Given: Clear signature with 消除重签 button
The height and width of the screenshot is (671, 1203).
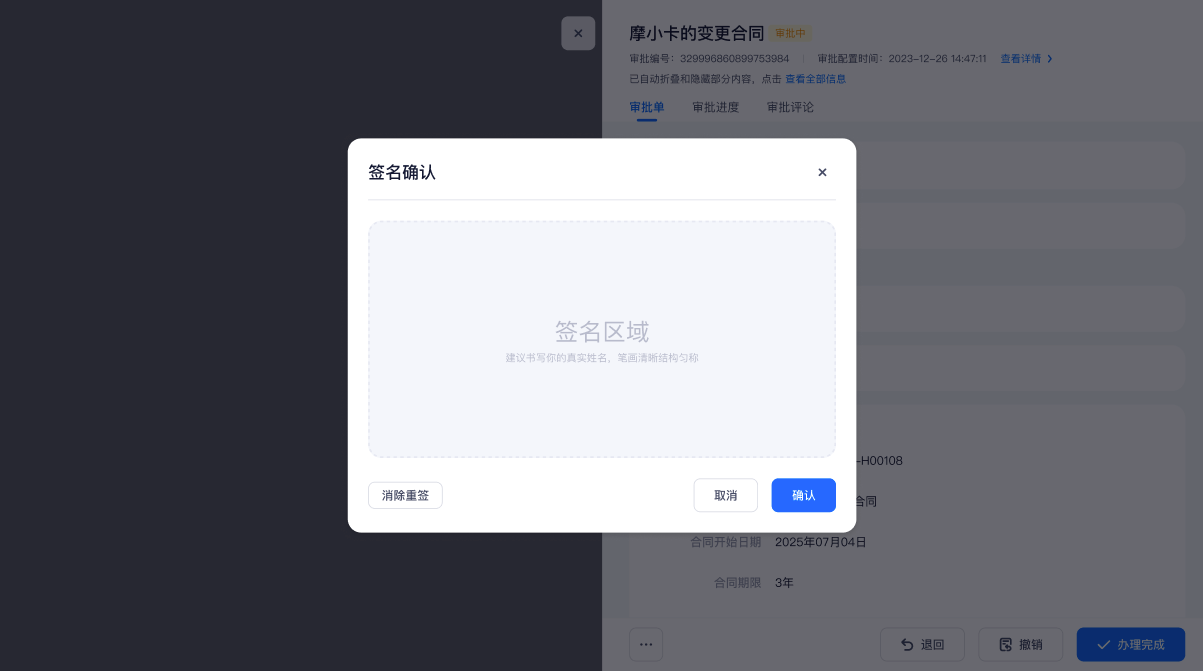Looking at the screenshot, I should pyautogui.click(x=405, y=495).
